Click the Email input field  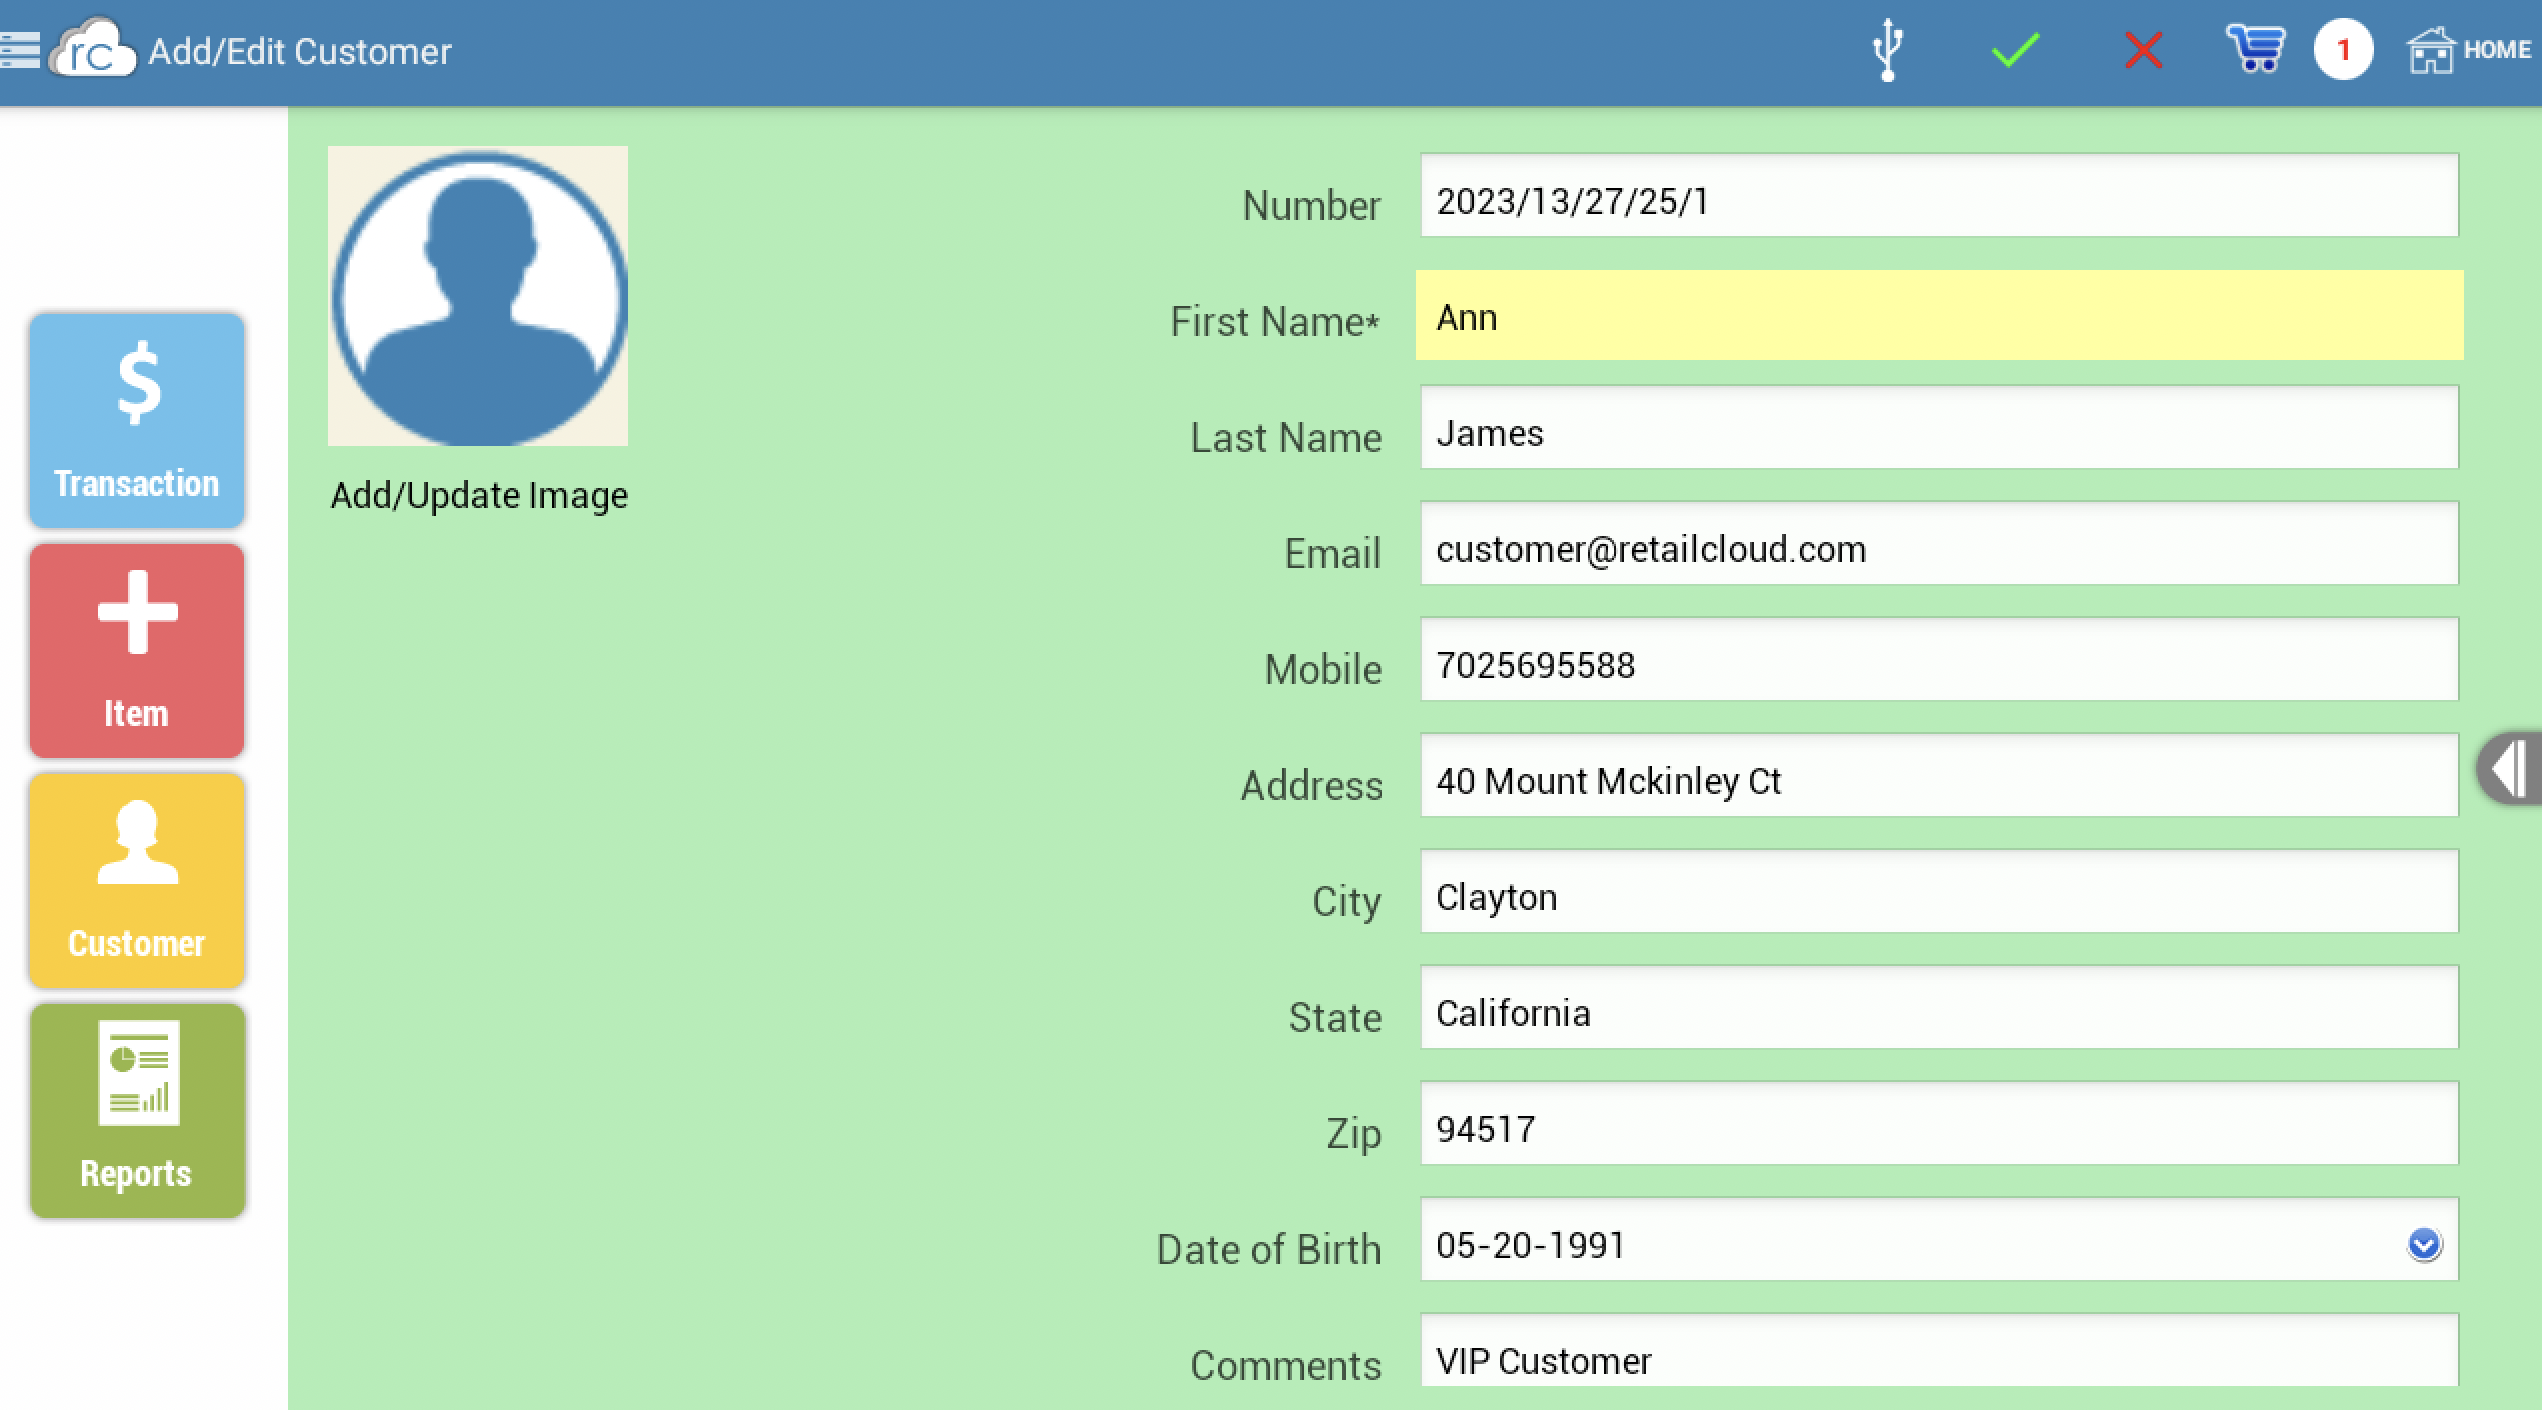point(1939,543)
